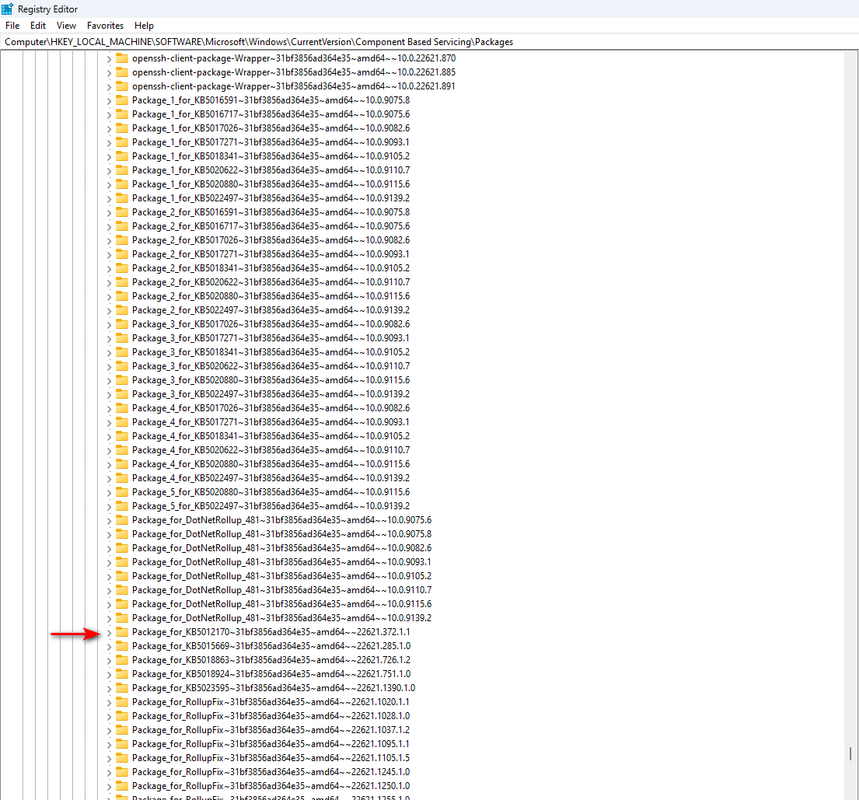Click folder icon of Package_3_for_KB5022497
The height and width of the screenshot is (800, 859).
(122, 394)
